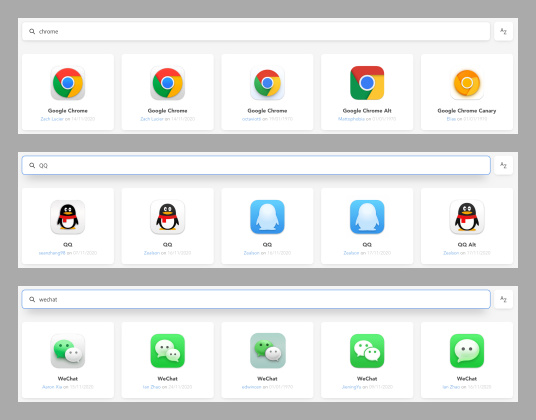The width and height of the screenshot is (536, 420).
Task: Select the QQ Alt penguin icon
Action: 467,217
